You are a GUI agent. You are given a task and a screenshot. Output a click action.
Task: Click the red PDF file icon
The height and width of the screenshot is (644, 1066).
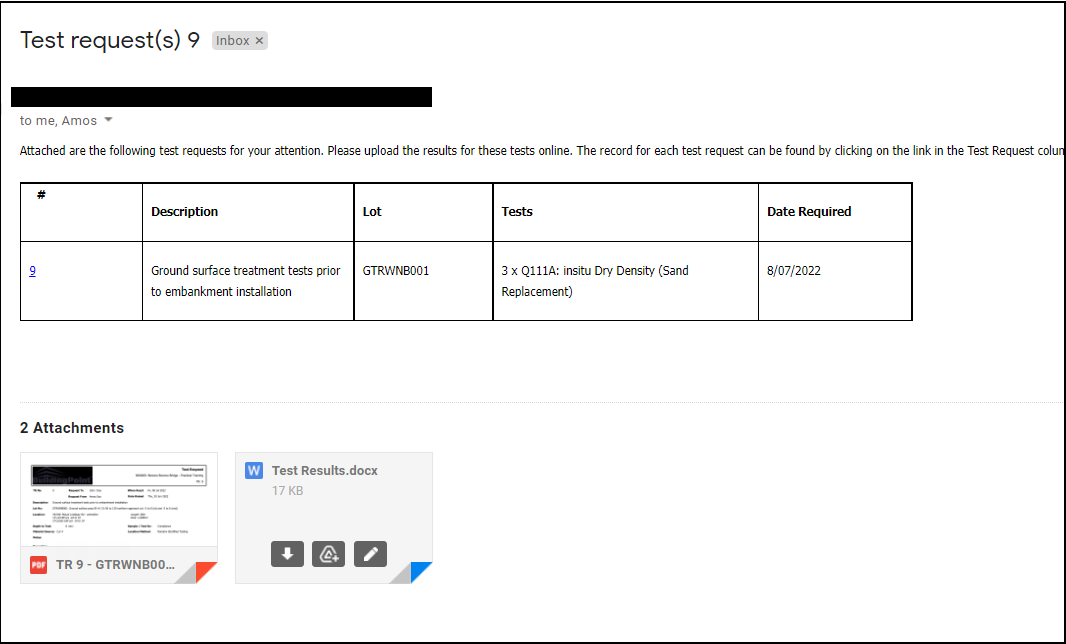coord(39,565)
